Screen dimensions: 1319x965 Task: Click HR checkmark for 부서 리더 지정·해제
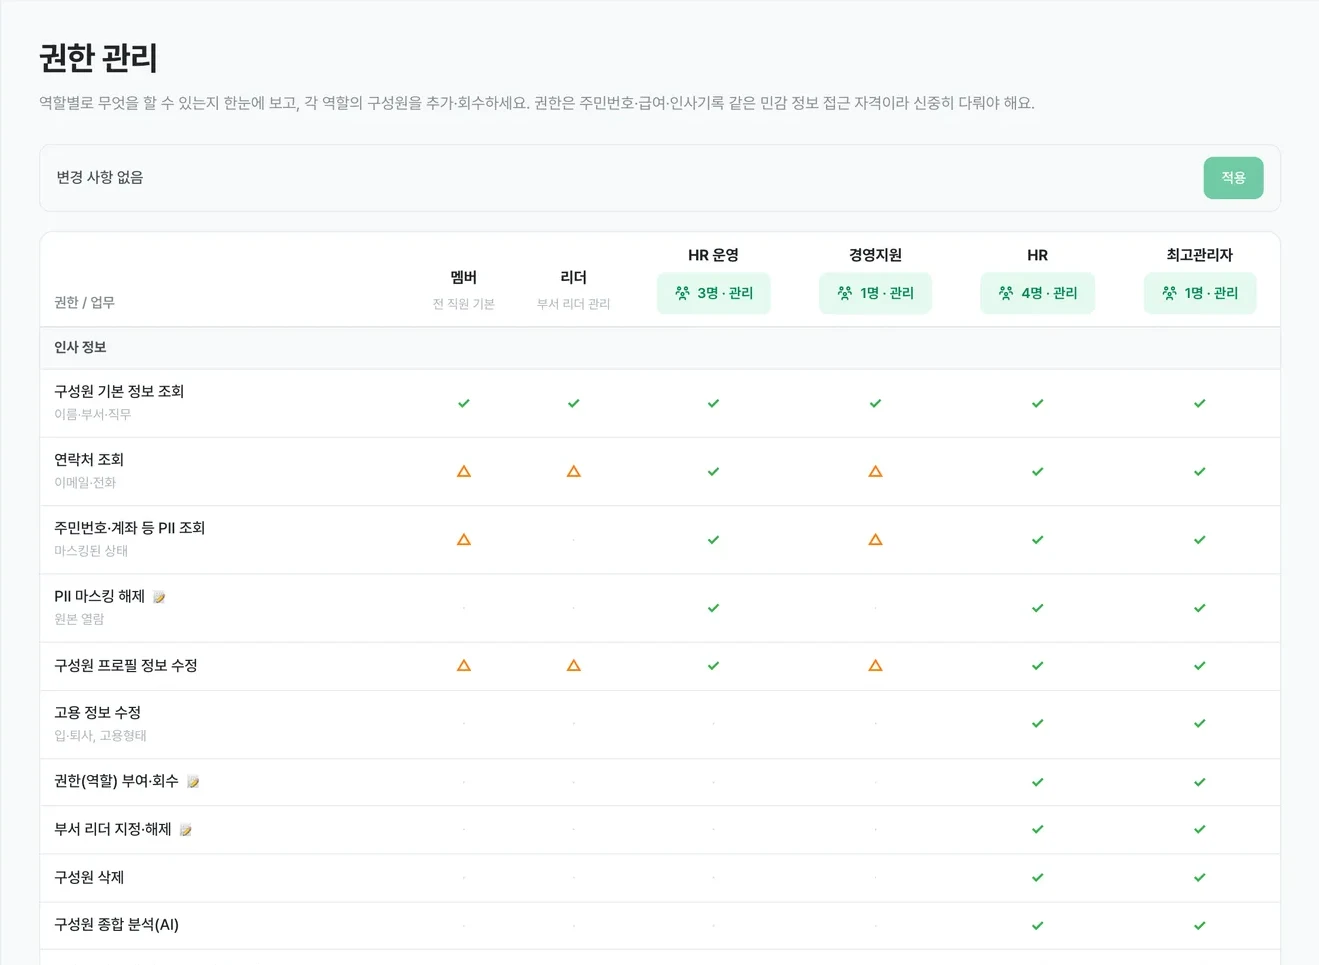pyautogui.click(x=1037, y=829)
